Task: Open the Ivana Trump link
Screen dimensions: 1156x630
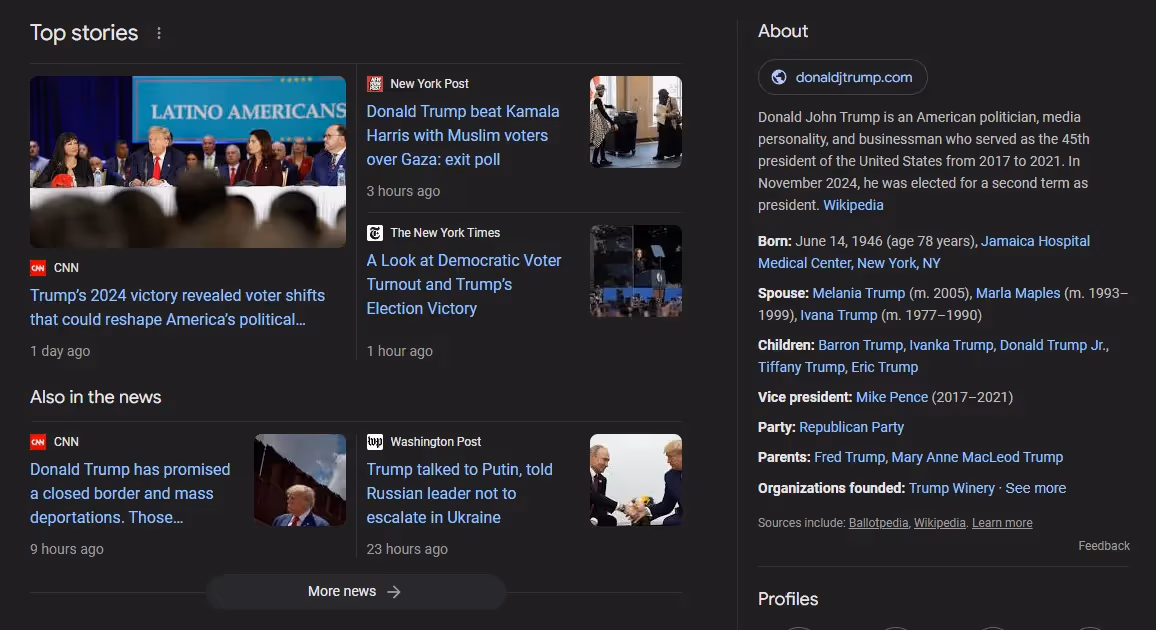Action: 838,315
